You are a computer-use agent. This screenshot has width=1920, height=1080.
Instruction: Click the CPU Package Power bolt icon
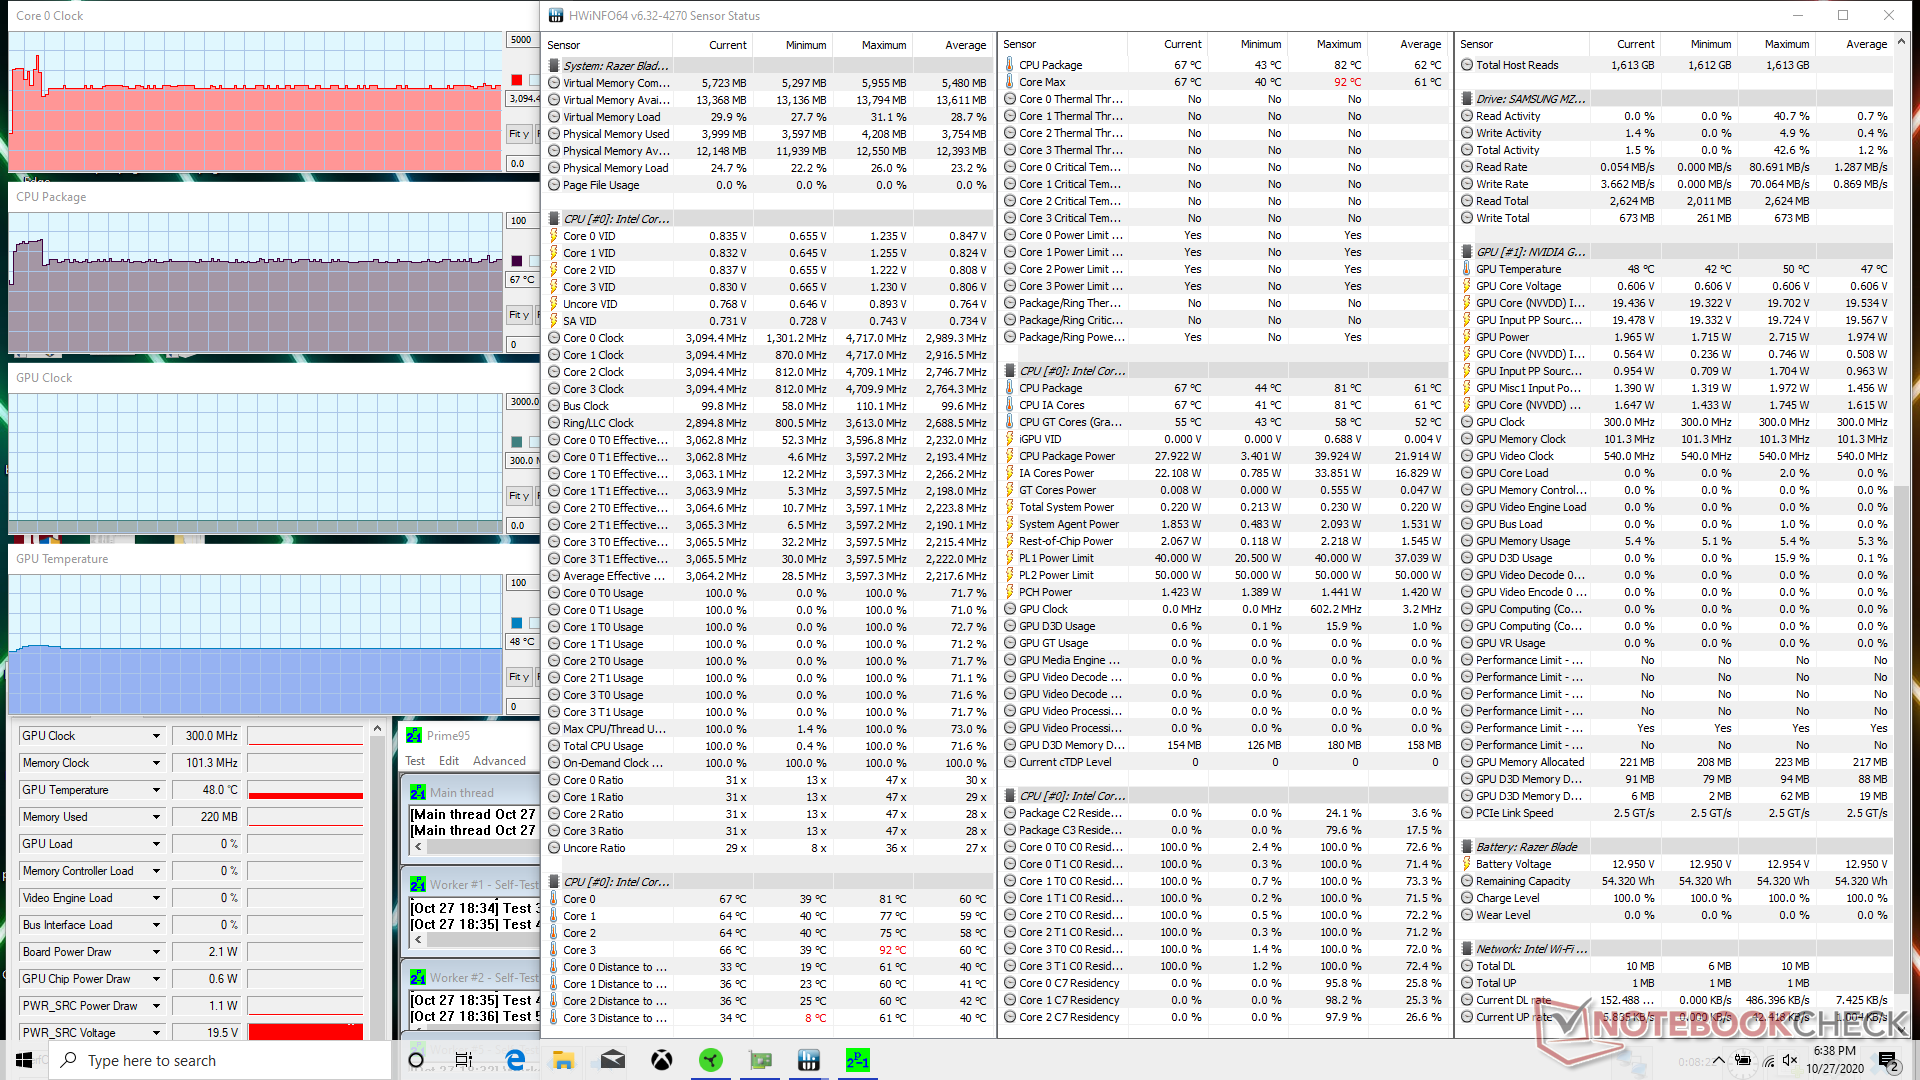tap(1010, 456)
